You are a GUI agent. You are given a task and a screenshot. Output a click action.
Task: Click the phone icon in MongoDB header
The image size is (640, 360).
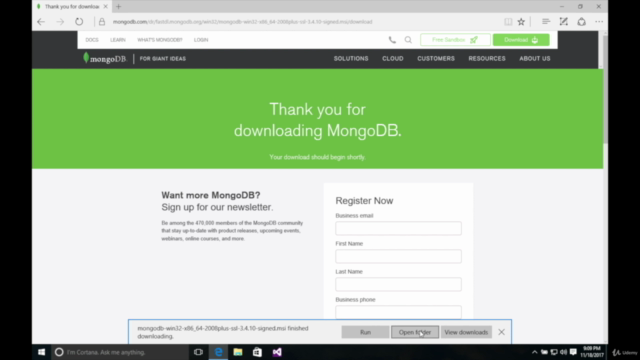pyautogui.click(x=392, y=40)
